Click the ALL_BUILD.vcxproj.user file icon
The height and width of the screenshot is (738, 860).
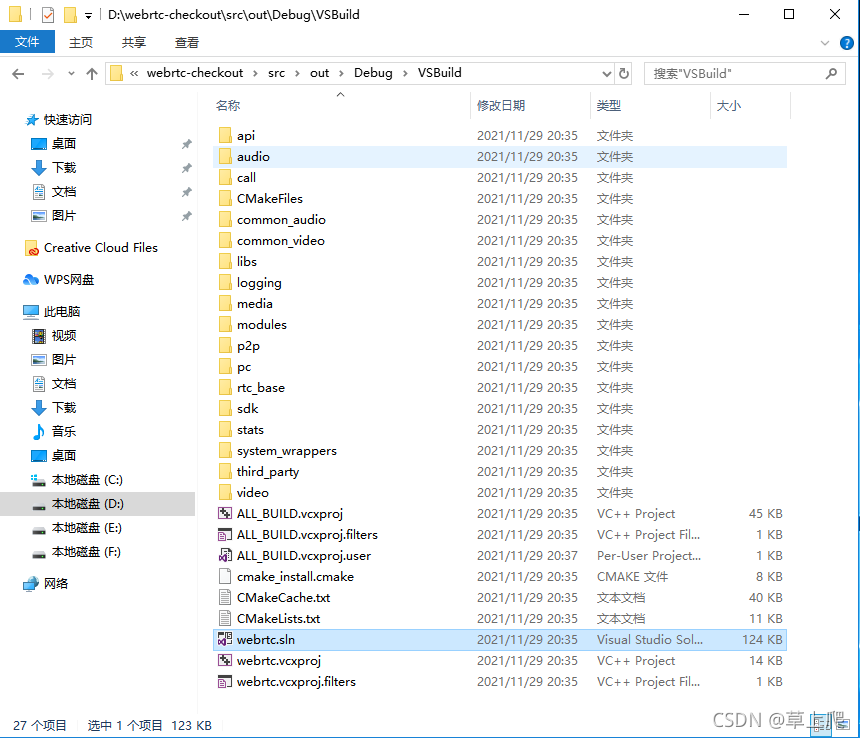tap(225, 555)
